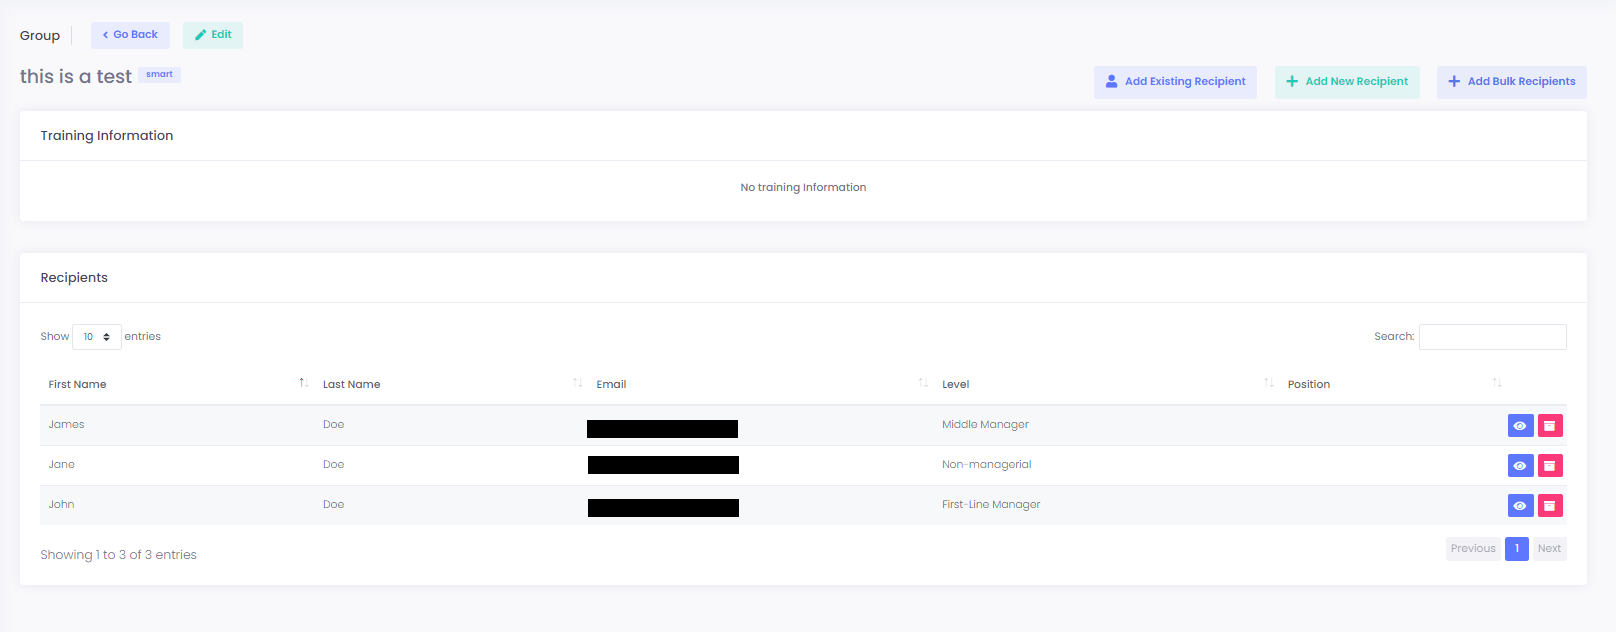Click the Next pagination button

click(1549, 548)
